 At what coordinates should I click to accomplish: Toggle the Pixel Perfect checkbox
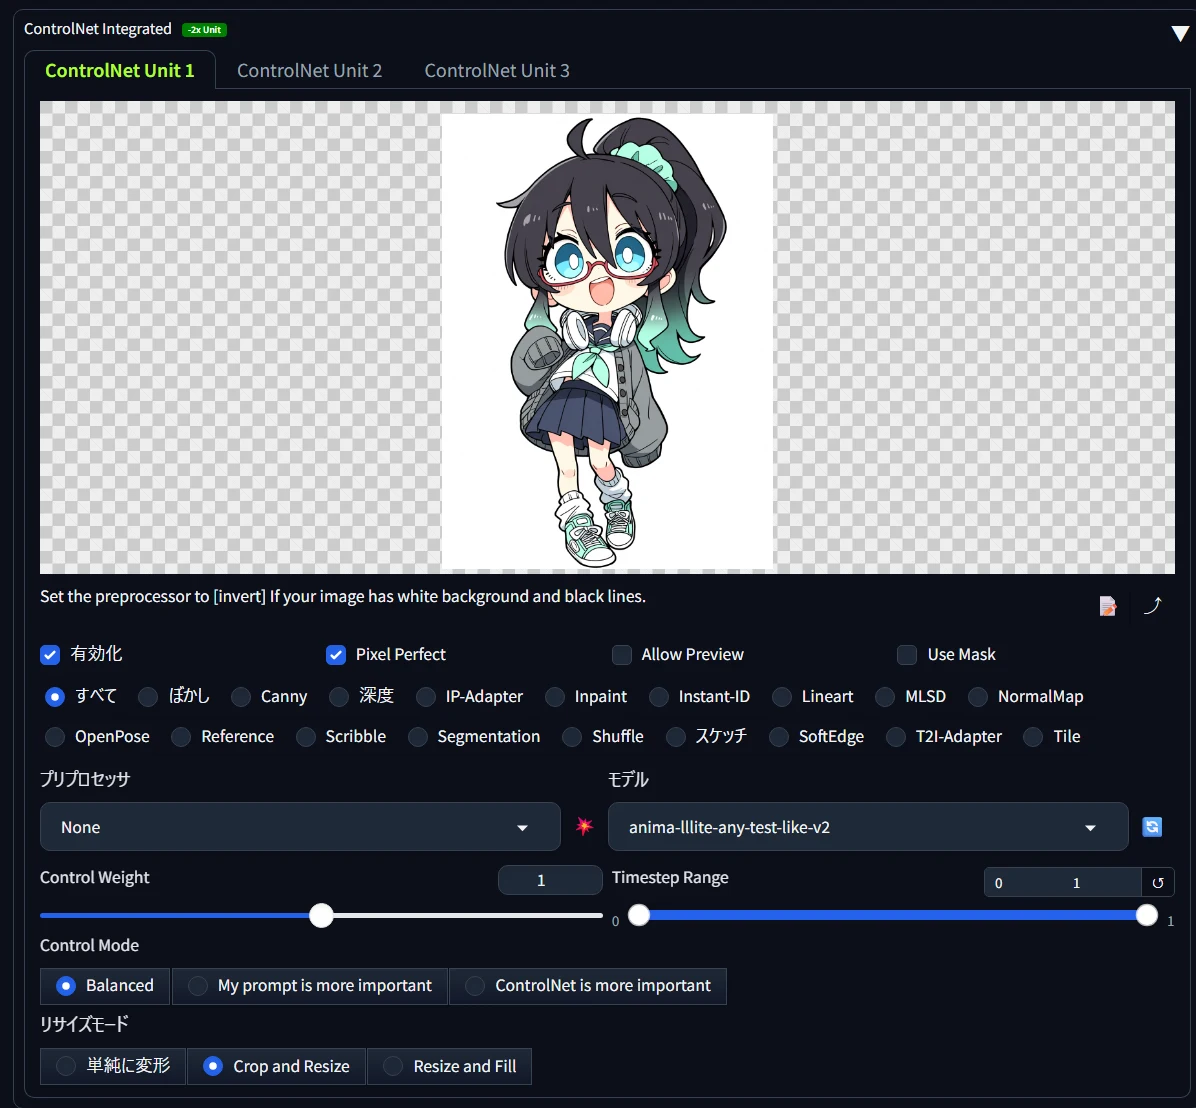[x=336, y=655]
